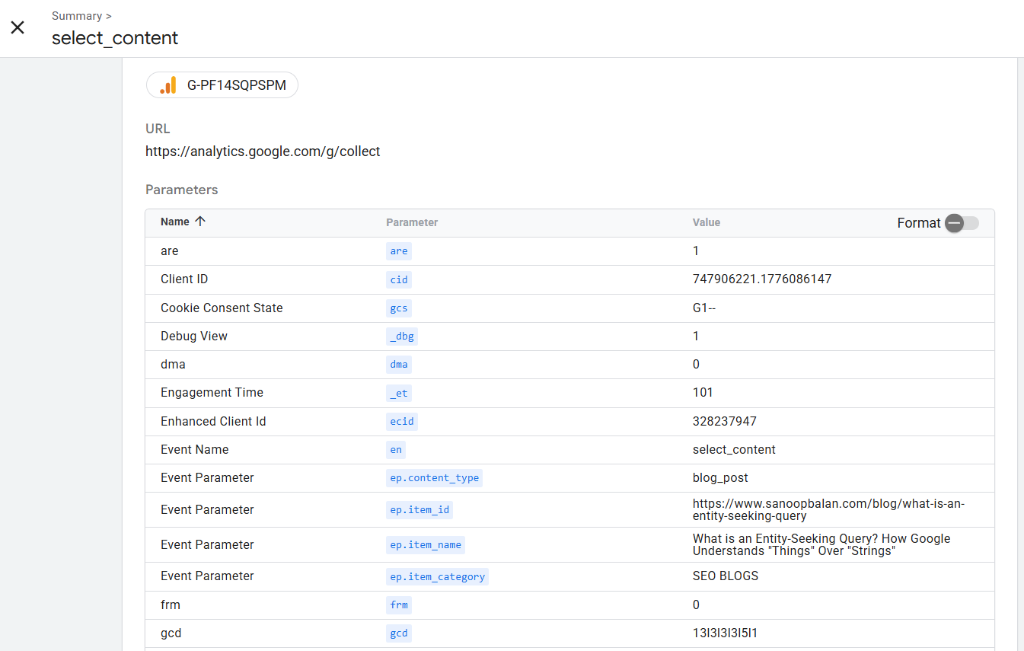Select the SEO BLOGS category value
The height and width of the screenshot is (651, 1024).
click(726, 576)
